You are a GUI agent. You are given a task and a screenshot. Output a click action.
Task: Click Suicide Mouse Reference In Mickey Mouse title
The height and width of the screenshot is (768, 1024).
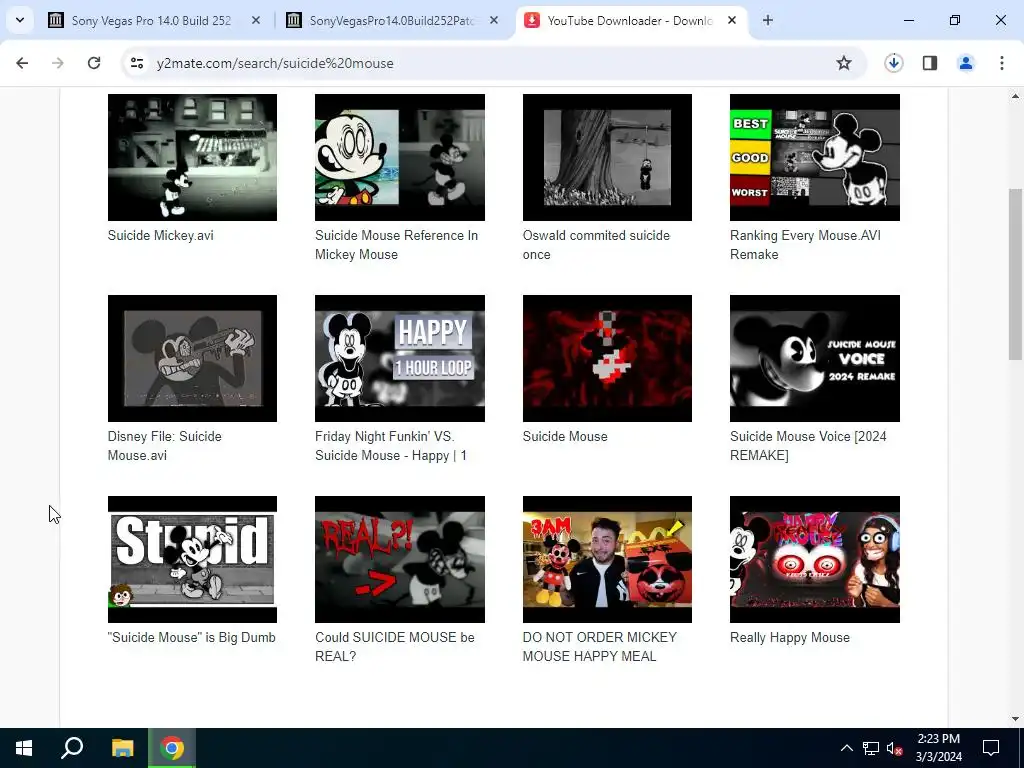coord(396,245)
